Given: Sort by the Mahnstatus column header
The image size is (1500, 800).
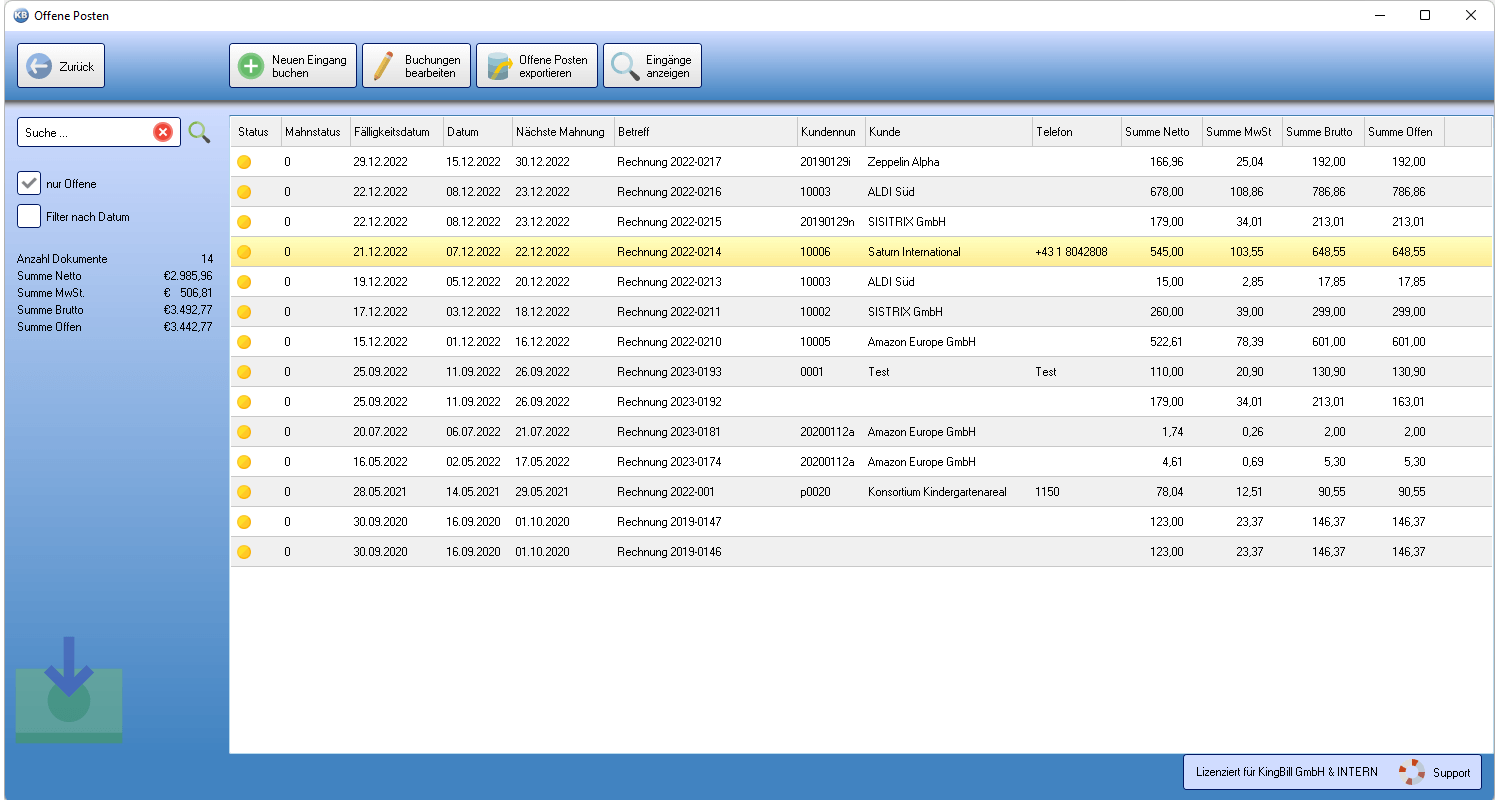Looking at the screenshot, I should 316,132.
